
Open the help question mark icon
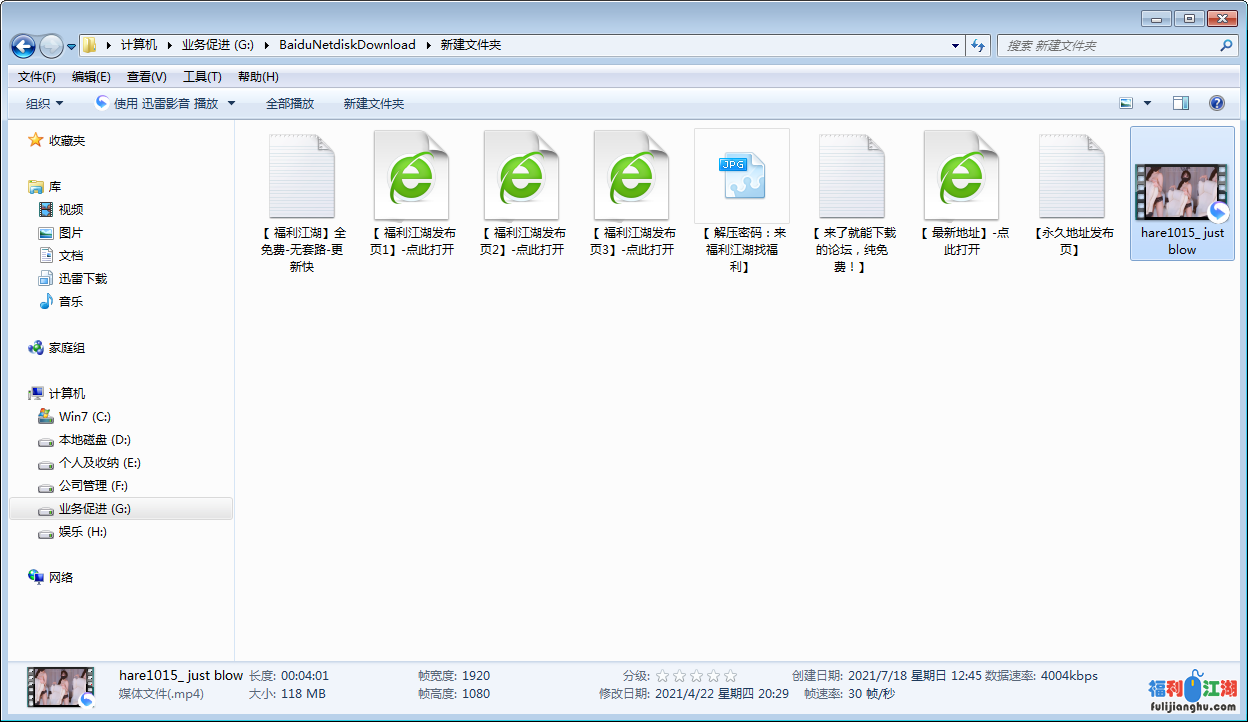(x=1217, y=103)
